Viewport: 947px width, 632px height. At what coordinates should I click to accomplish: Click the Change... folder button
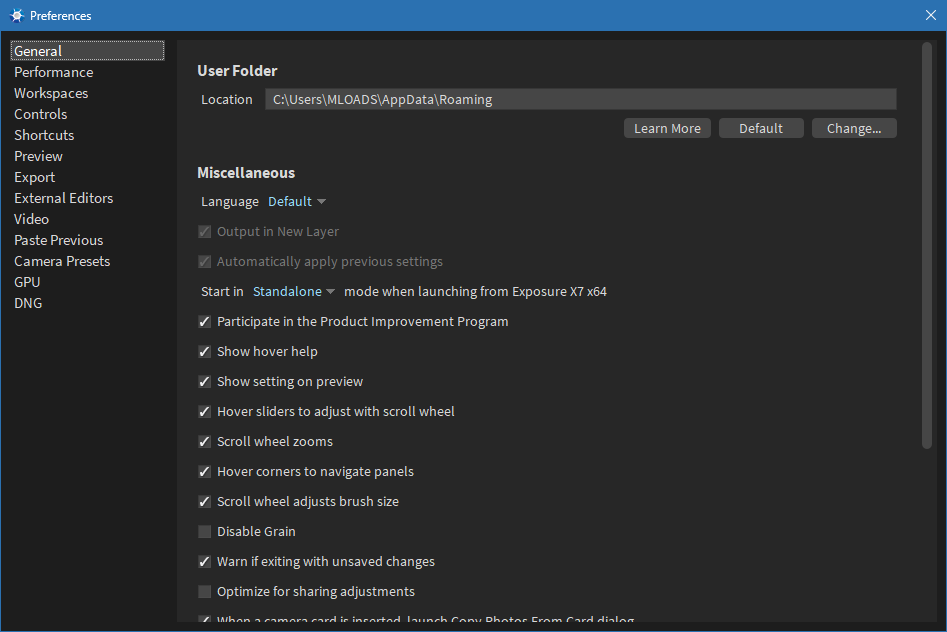pos(854,128)
